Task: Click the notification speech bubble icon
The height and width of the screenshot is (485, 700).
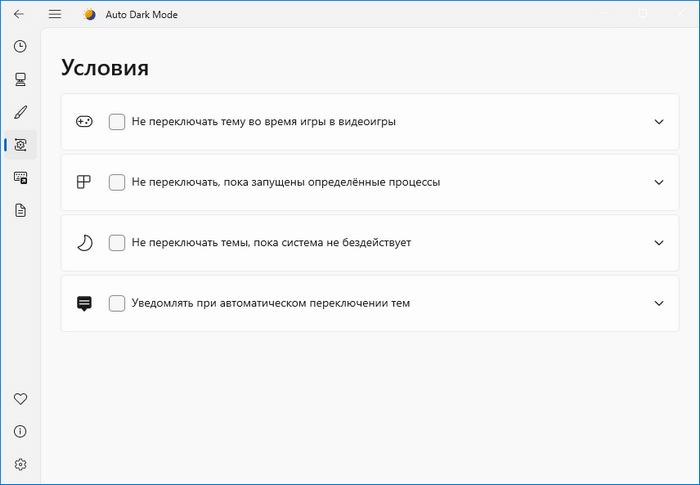Action: click(x=84, y=303)
